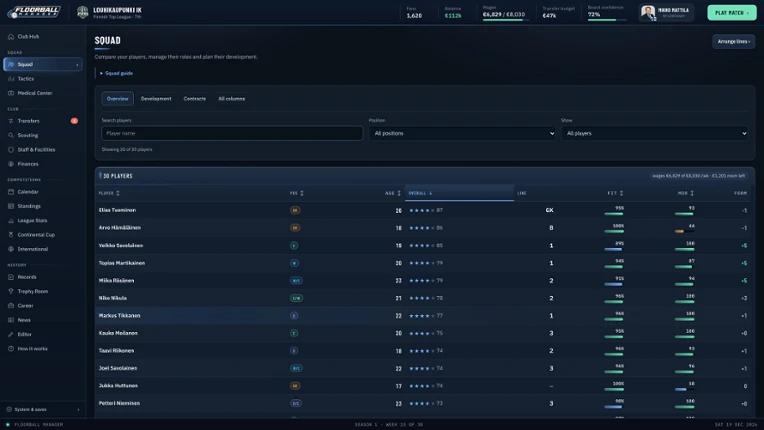Click Elias Tuominen's GK position badge
The width and height of the screenshot is (764, 430).
coord(295,210)
